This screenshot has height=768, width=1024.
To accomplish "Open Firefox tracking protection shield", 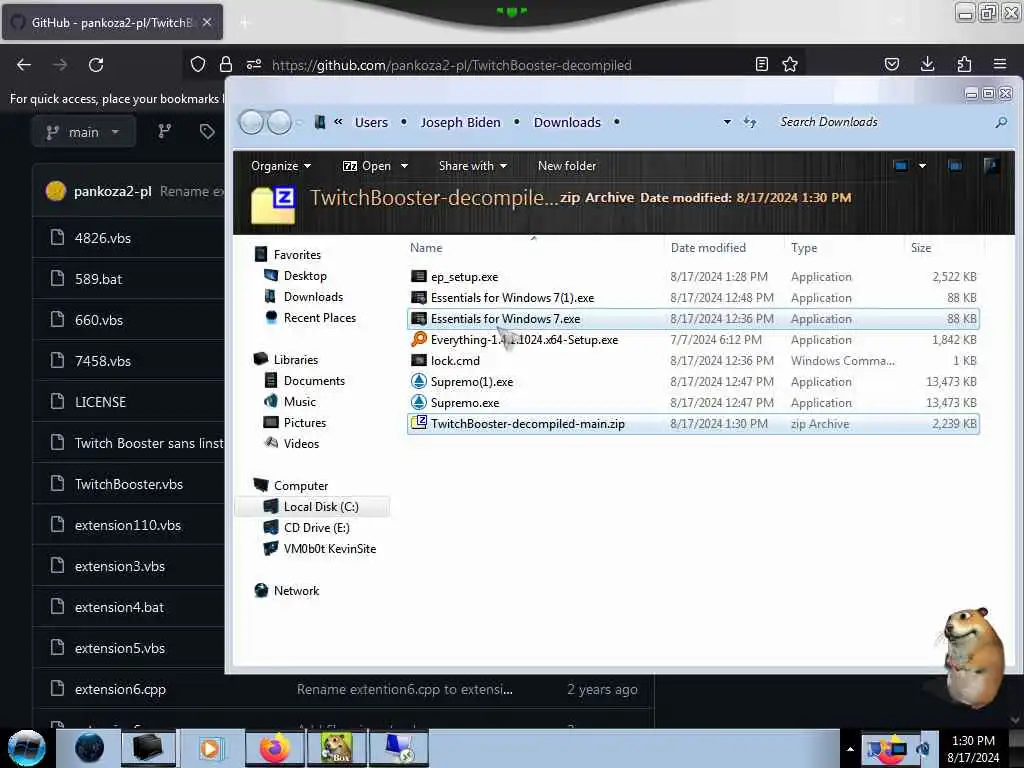I will pos(198,64).
